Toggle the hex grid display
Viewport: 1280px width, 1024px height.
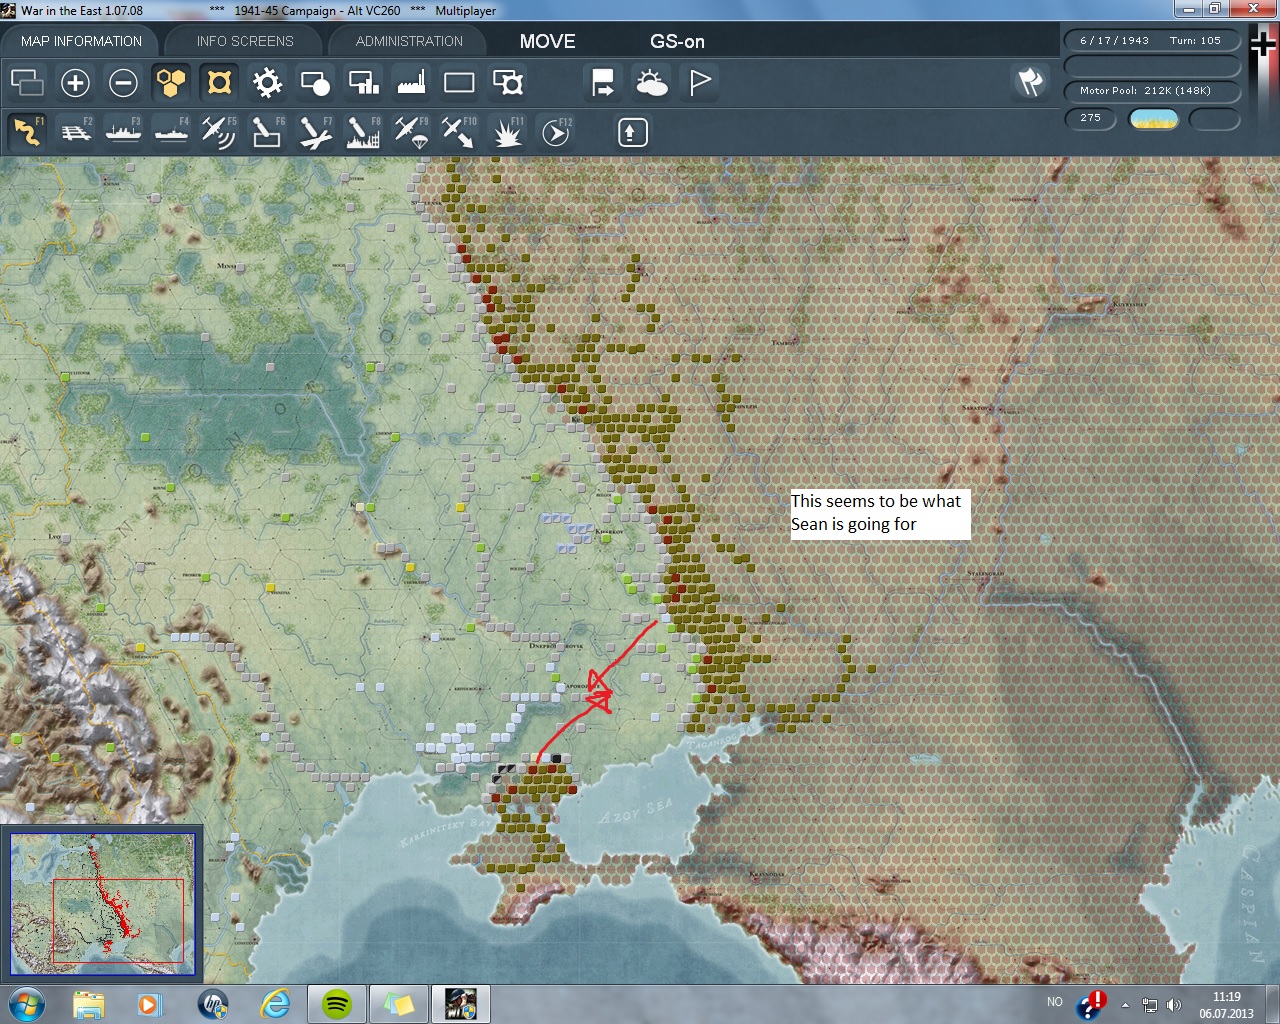pyautogui.click(x=171, y=83)
